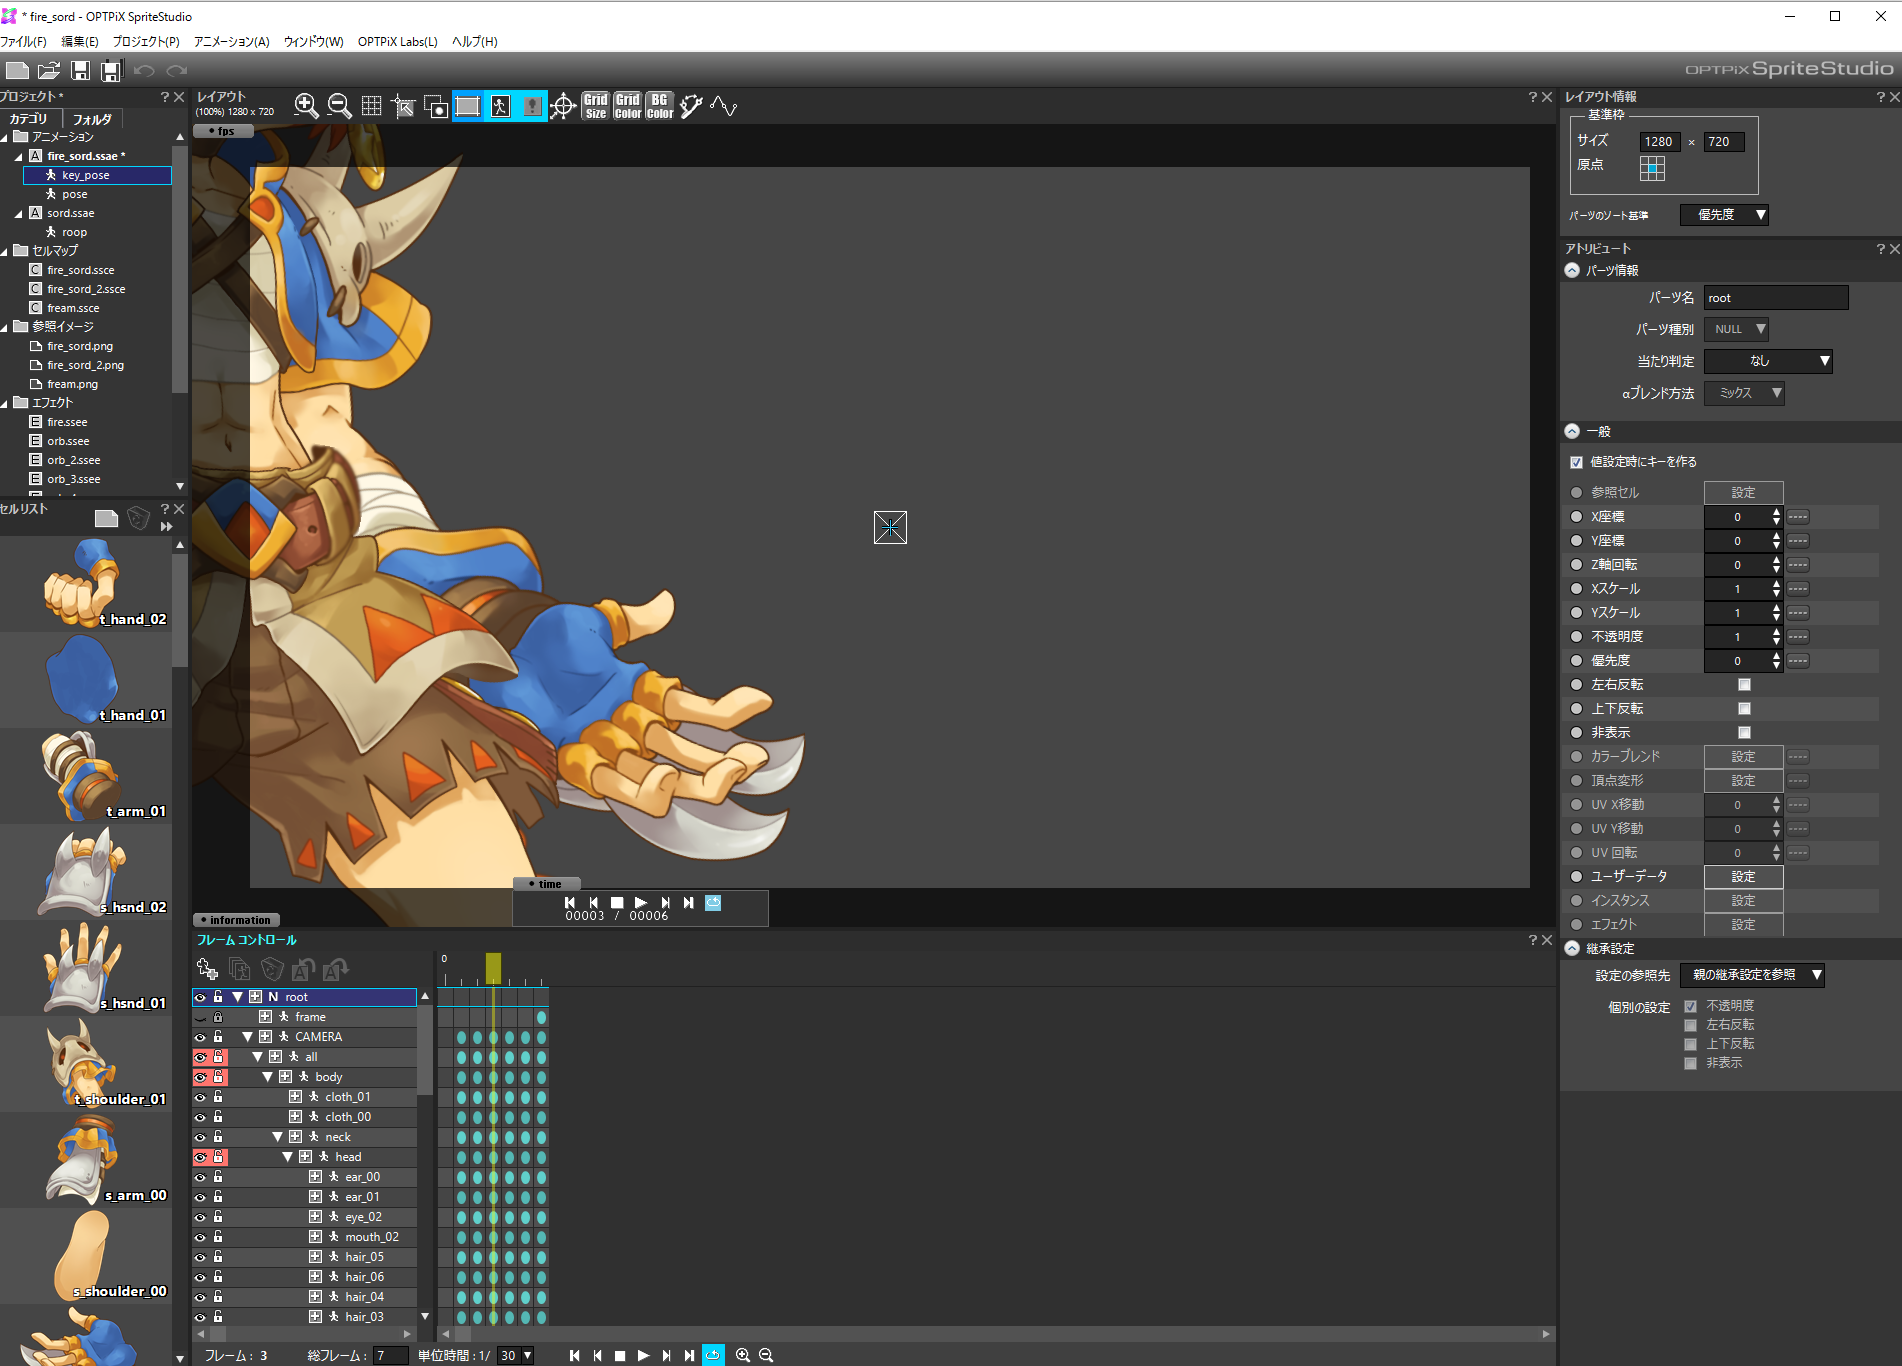Viewport: 1902px width, 1366px height.
Task: Click the パーツ名 root input field
Action: (1776, 298)
